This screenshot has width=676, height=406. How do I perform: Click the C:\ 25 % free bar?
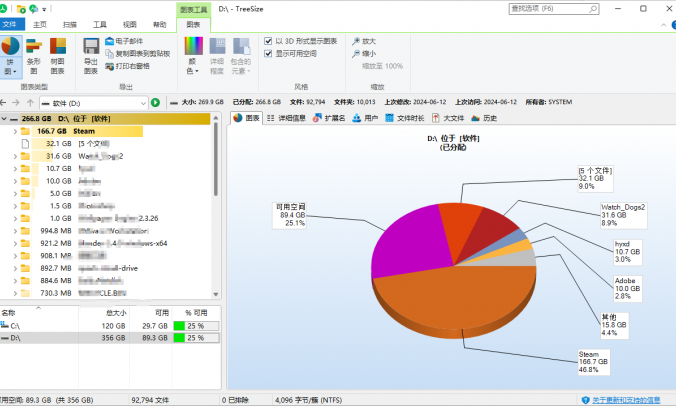pos(196,326)
